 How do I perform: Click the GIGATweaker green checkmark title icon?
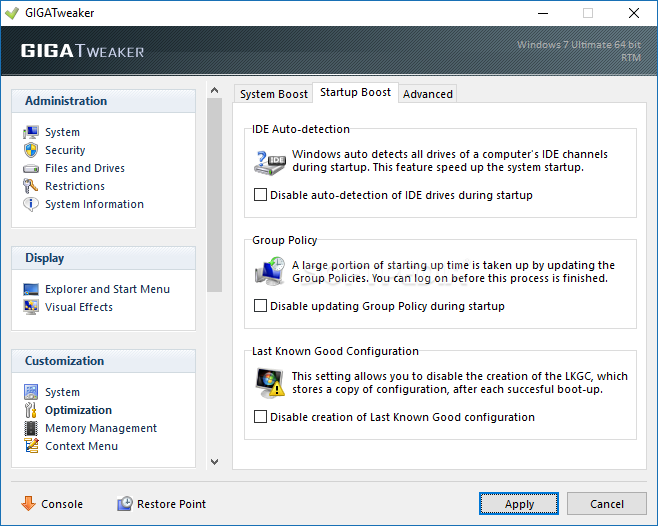tap(12, 13)
